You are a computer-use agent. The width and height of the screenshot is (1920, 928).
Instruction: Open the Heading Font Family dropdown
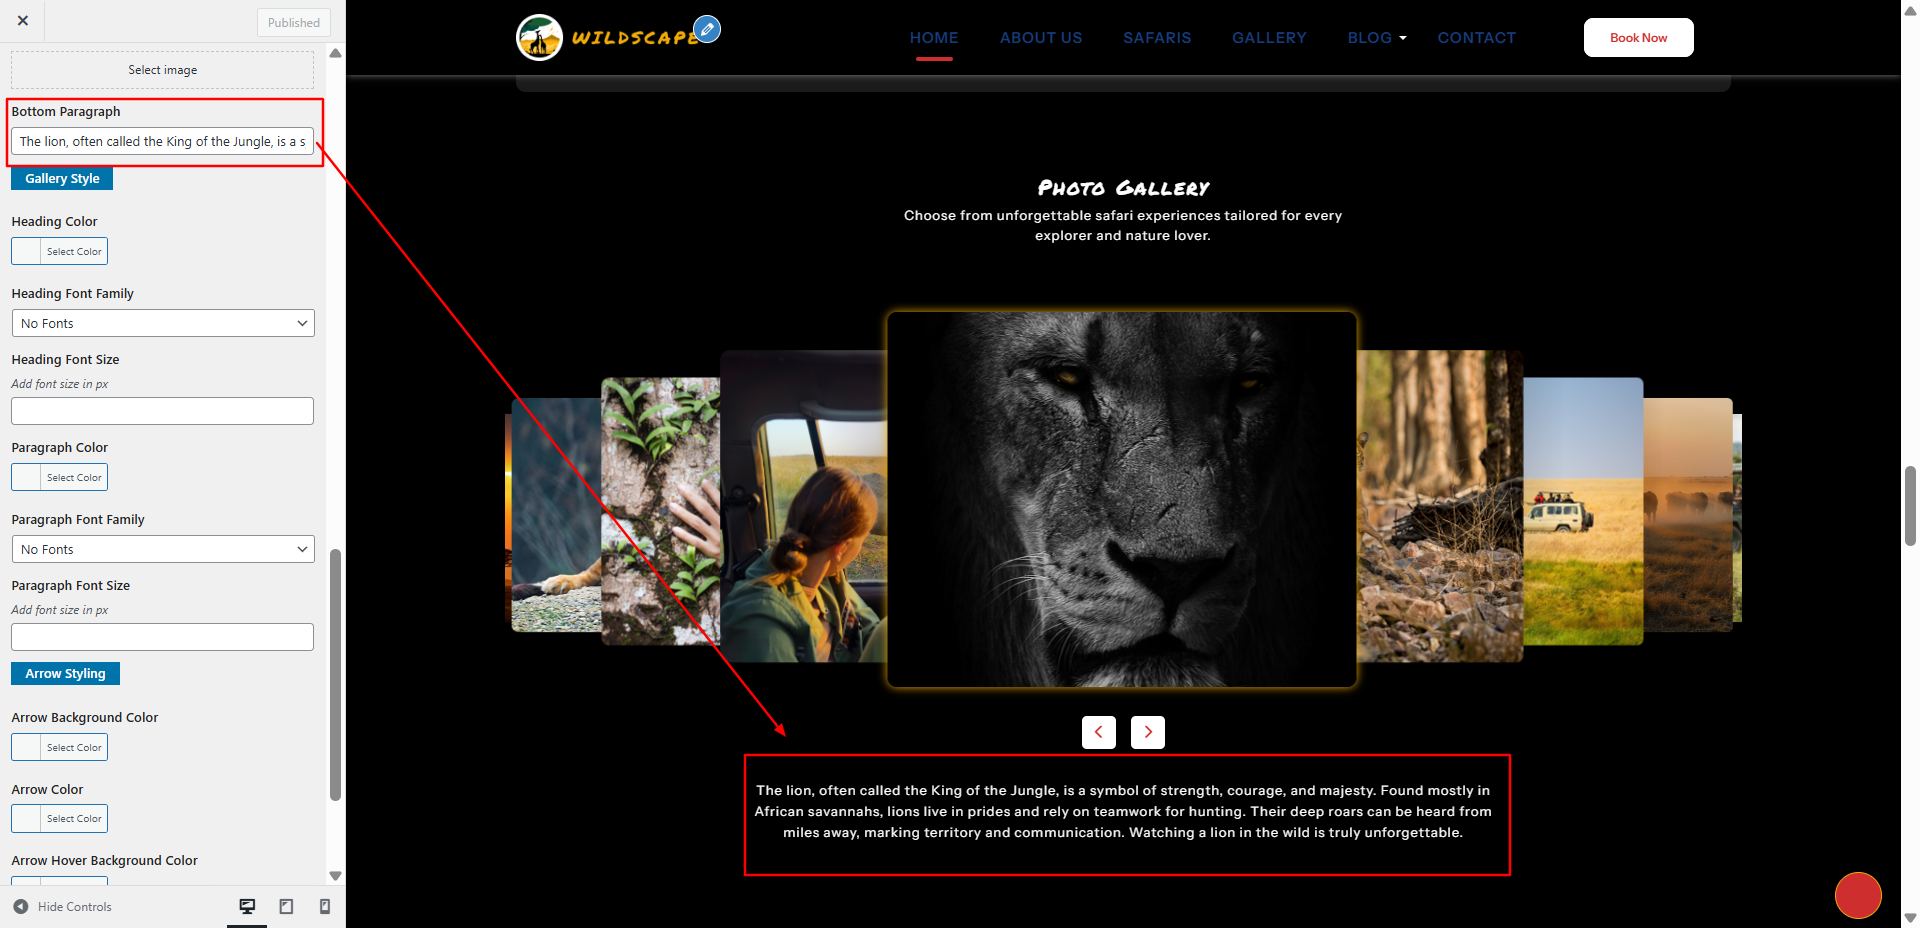click(163, 323)
